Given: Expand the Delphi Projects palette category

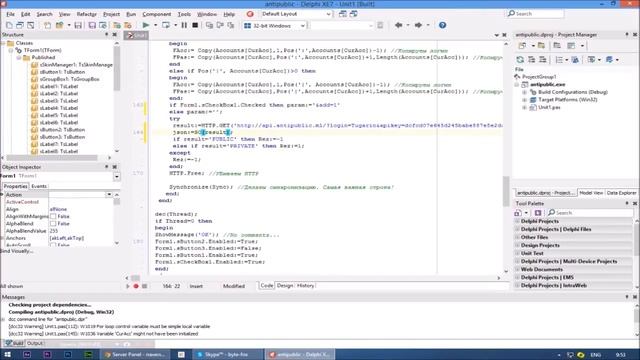Looking at the screenshot, I should point(517,221).
